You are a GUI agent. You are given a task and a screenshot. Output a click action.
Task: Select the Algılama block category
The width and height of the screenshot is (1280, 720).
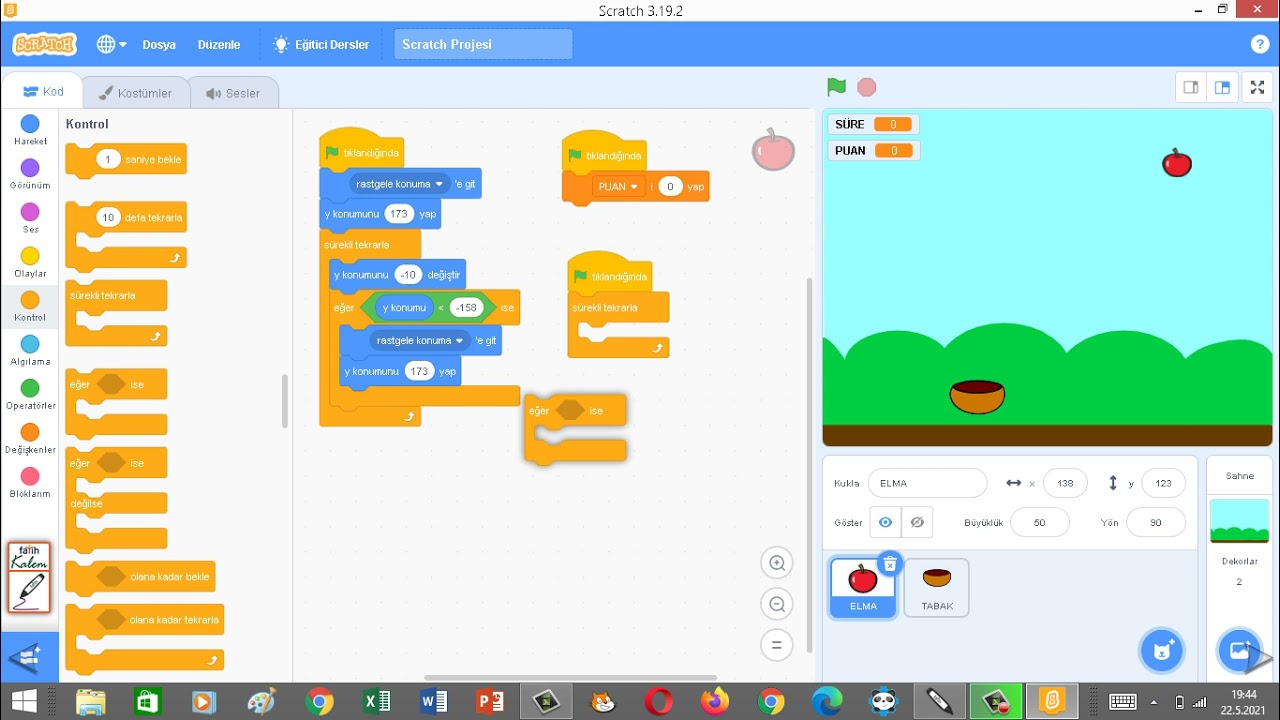(x=30, y=350)
